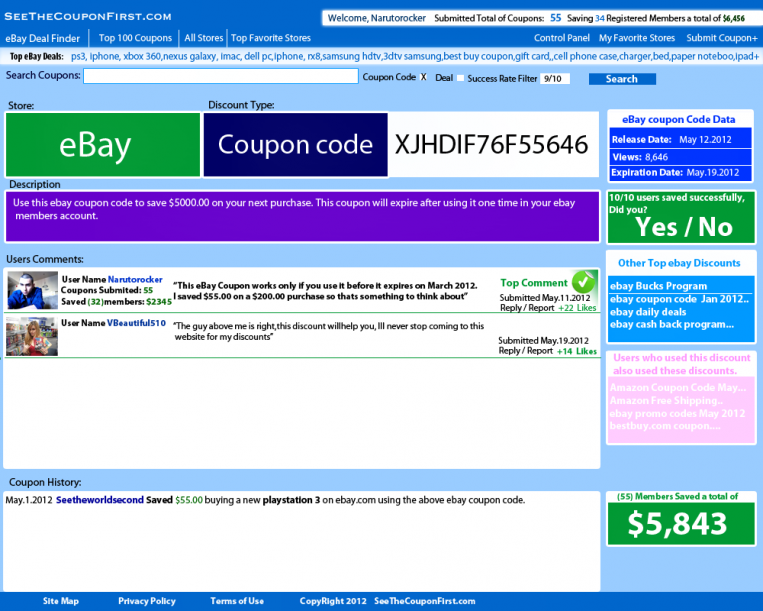Click the Narutorocker welcome name

398,18
